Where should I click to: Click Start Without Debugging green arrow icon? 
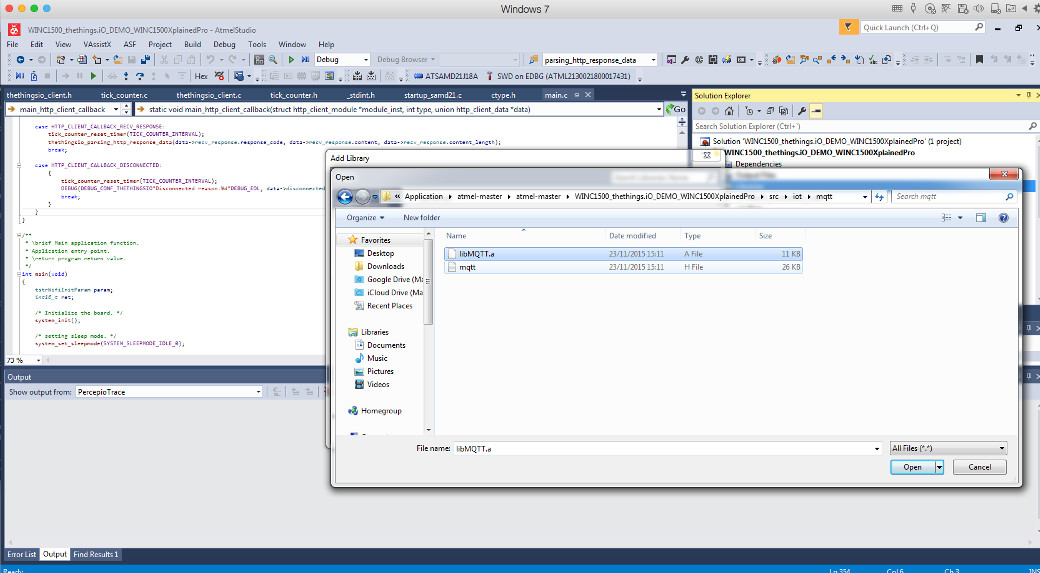click(291, 60)
